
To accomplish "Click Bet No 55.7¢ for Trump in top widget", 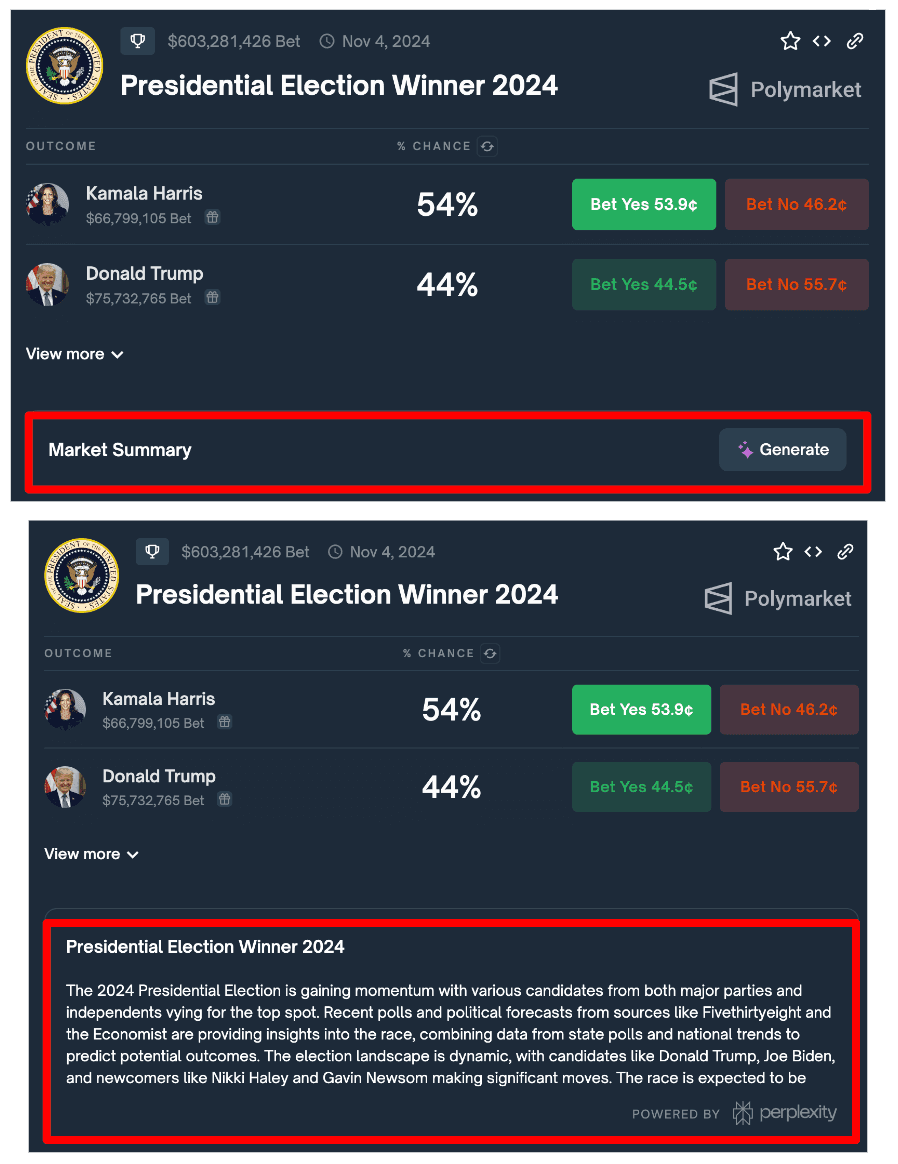I will 796,284.
